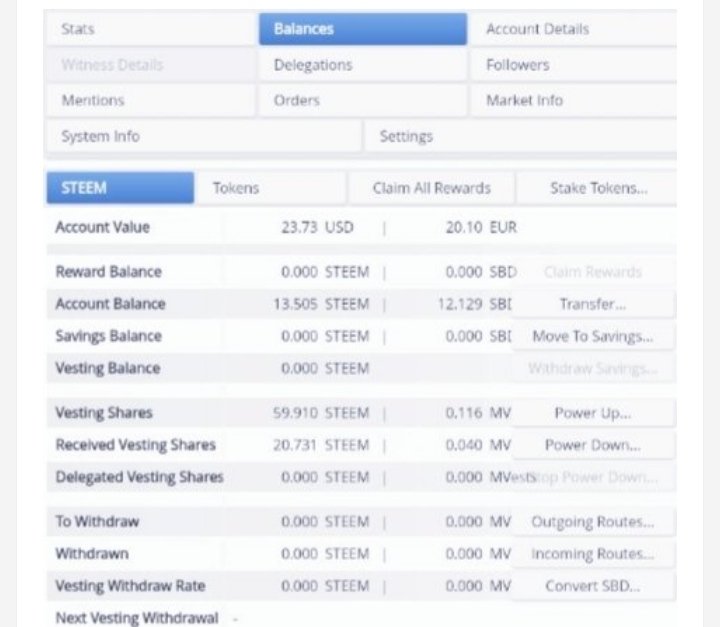Open the Account Details tab

574,29
